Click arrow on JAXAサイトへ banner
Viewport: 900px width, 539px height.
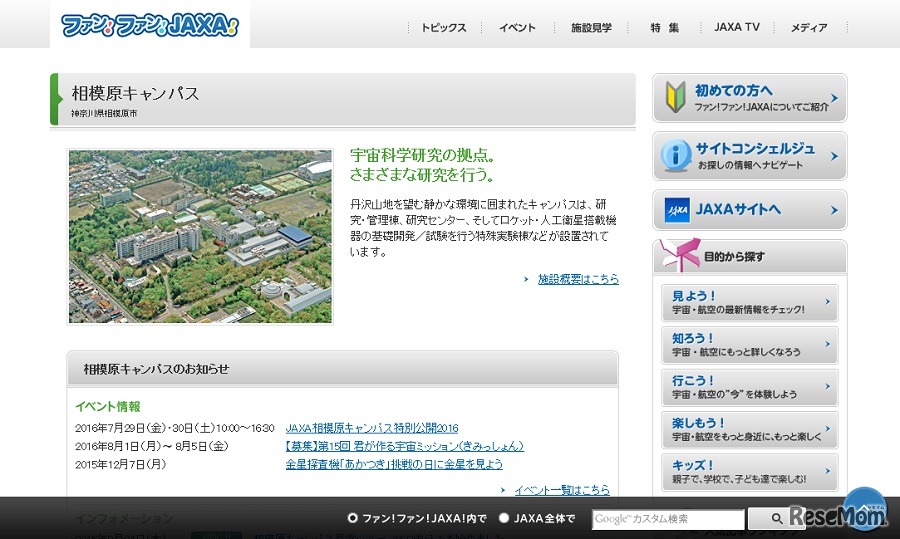[x=835, y=211]
